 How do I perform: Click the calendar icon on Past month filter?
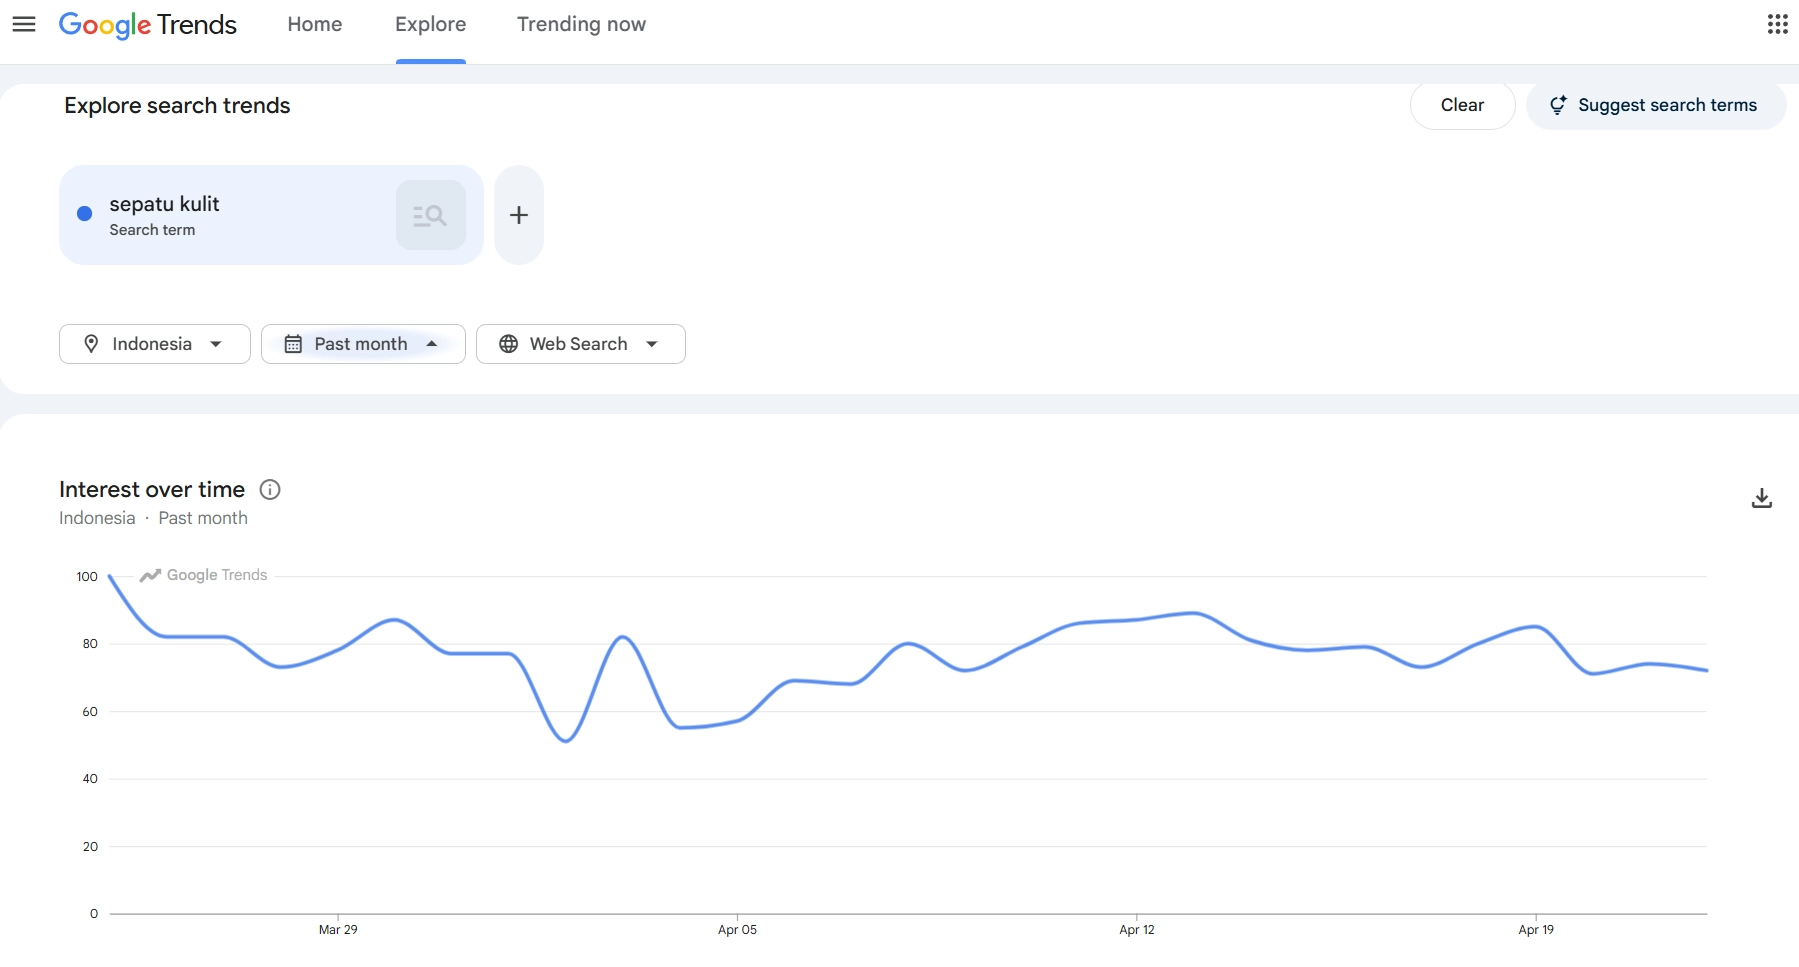(293, 343)
